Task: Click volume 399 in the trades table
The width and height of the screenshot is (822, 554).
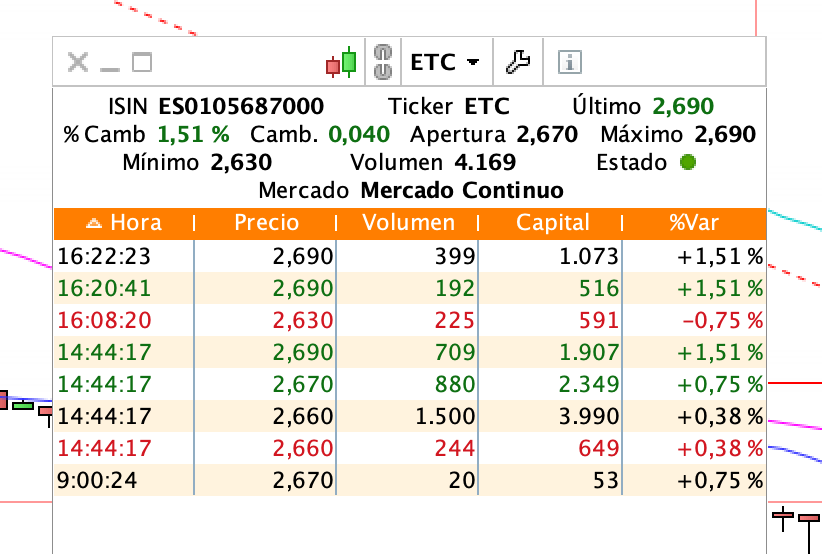Action: click(455, 256)
